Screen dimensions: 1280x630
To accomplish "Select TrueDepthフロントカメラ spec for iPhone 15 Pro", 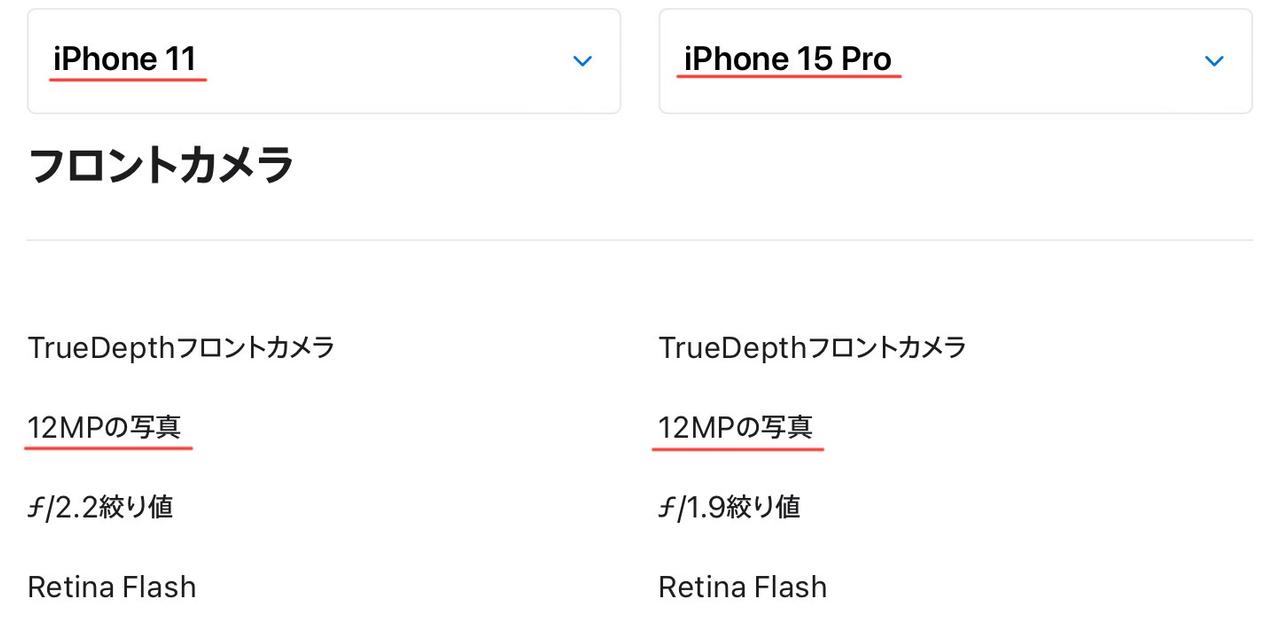I will (x=812, y=347).
